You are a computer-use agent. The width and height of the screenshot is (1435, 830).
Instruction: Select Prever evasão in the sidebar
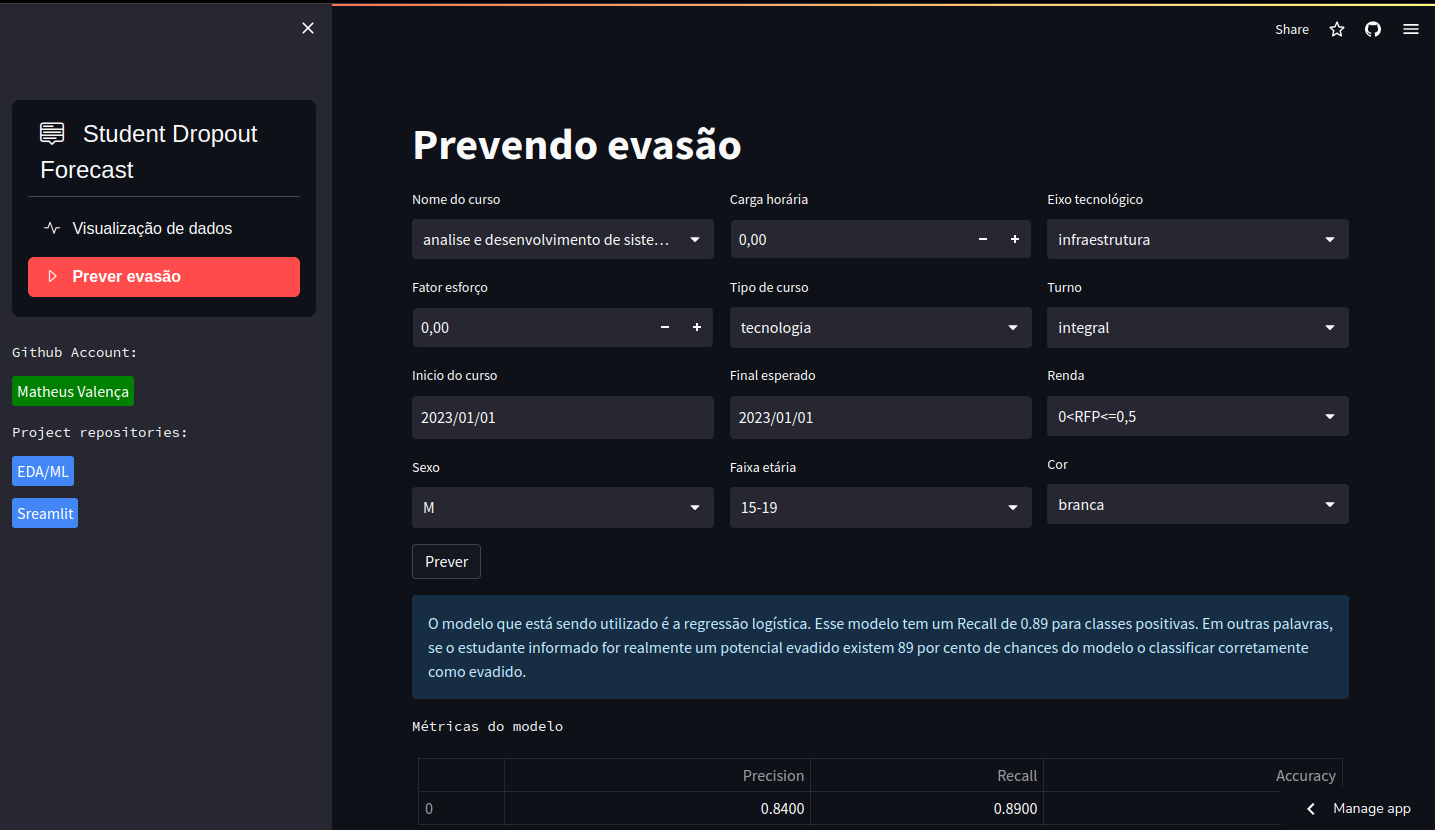[163, 276]
